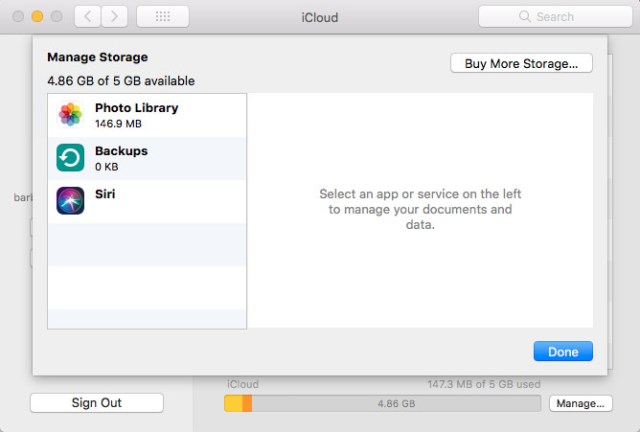Click the Buy More Storage button
The height and width of the screenshot is (432, 640).
[521, 63]
